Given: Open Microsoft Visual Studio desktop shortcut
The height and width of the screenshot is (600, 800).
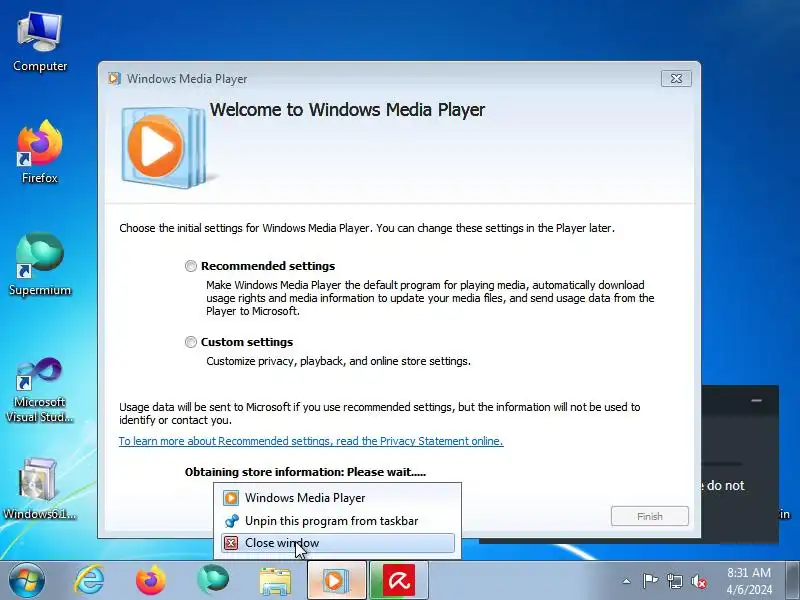Looking at the screenshot, I should pos(40,390).
